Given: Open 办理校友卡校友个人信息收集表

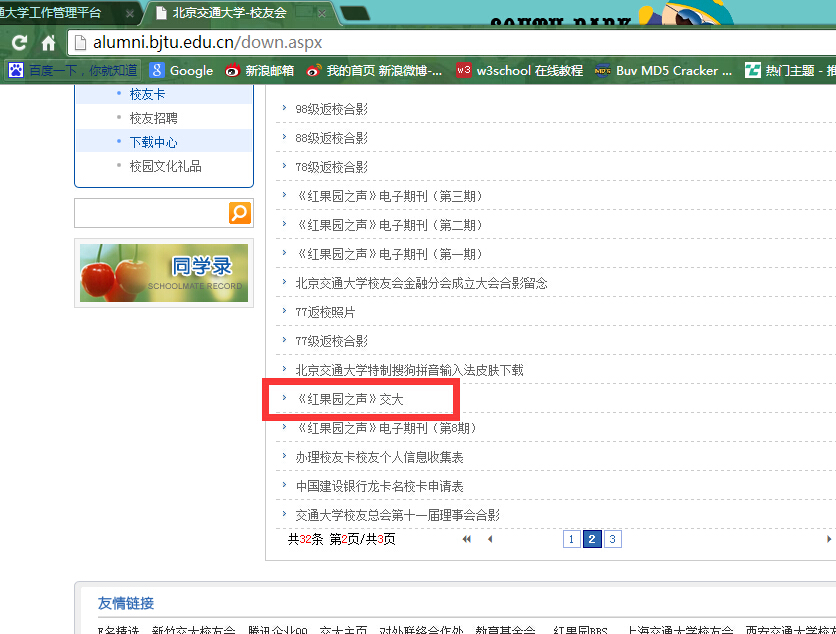Looking at the screenshot, I should tap(380, 458).
